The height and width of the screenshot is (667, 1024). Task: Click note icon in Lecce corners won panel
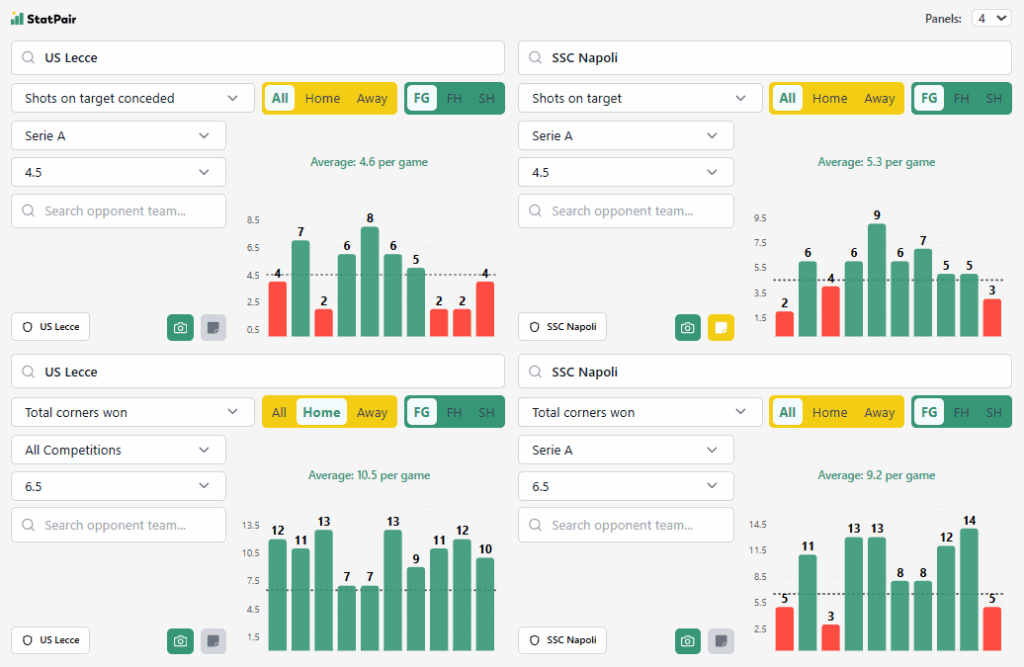[213, 641]
